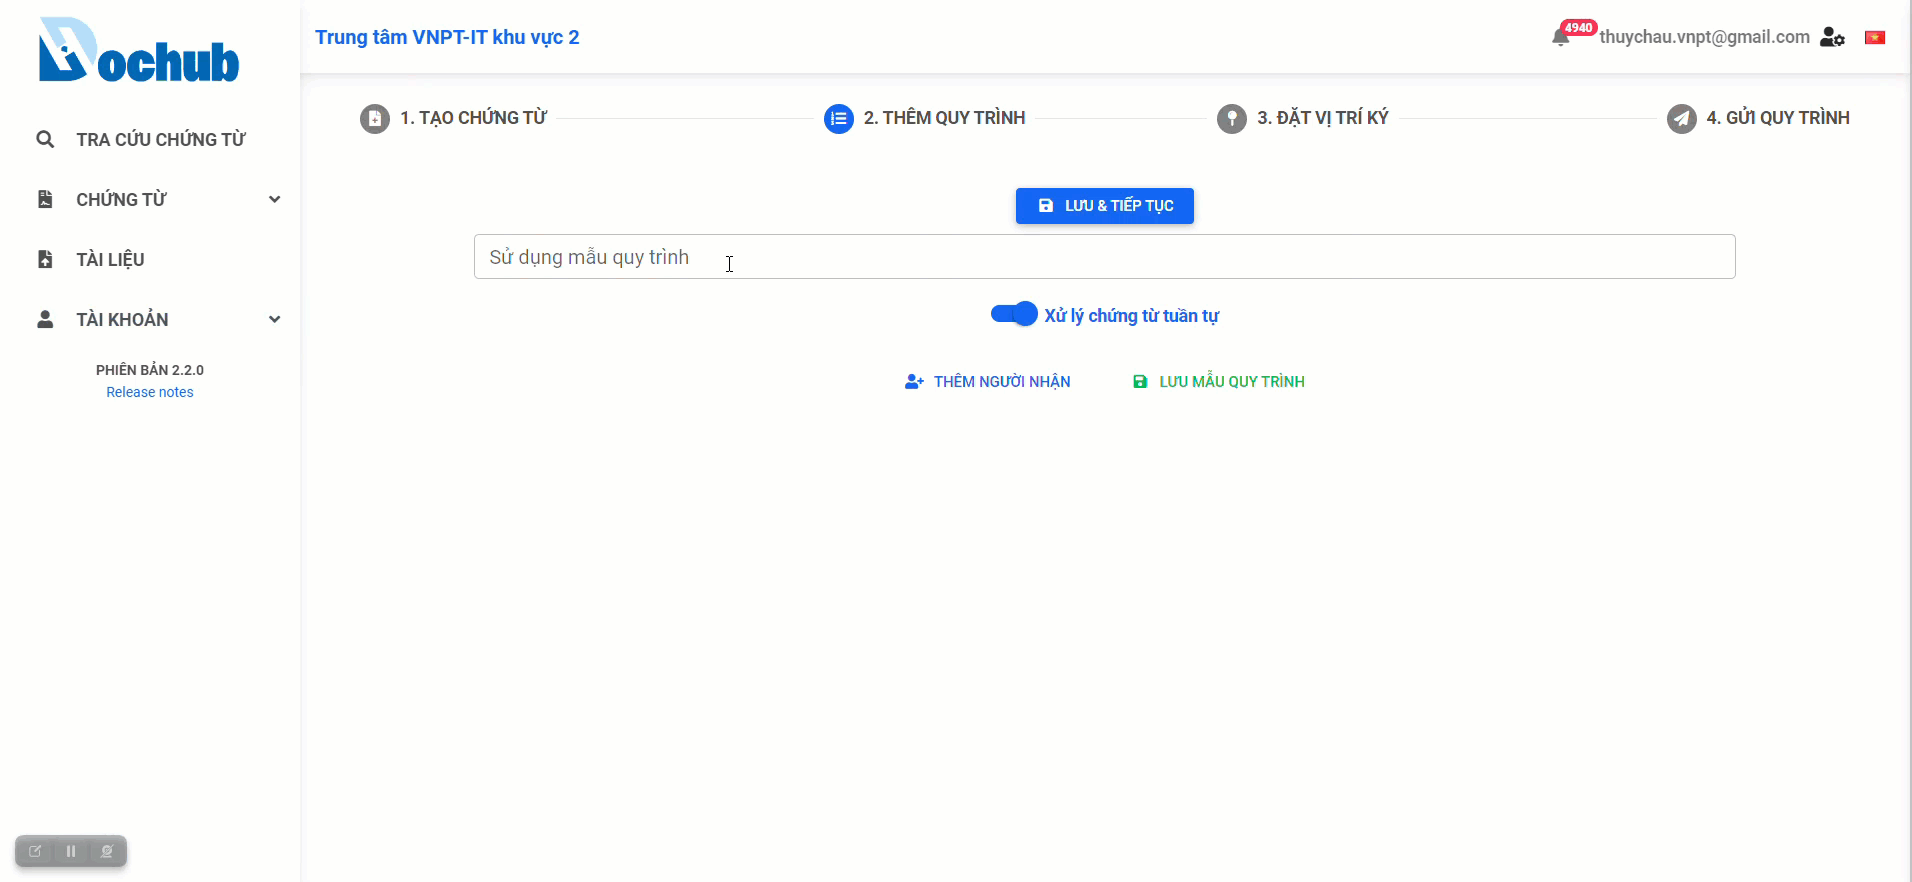The image size is (1912, 882).
Task: Open user settings icon beside email
Action: pos(1832,37)
